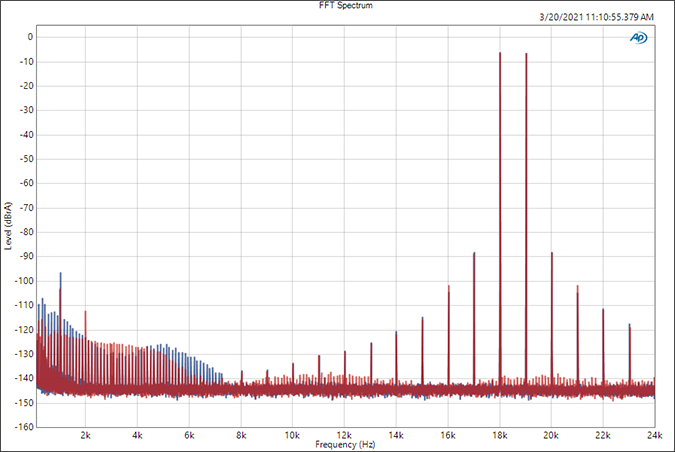Click the Level (dBrA) Y-axis label
This screenshot has width=675, height=452.
(x=8, y=232)
